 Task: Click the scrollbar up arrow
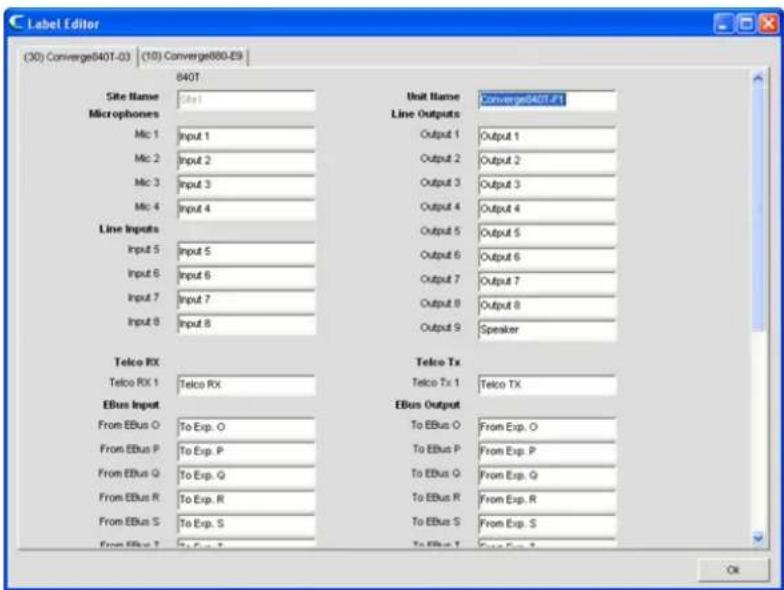[x=758, y=78]
